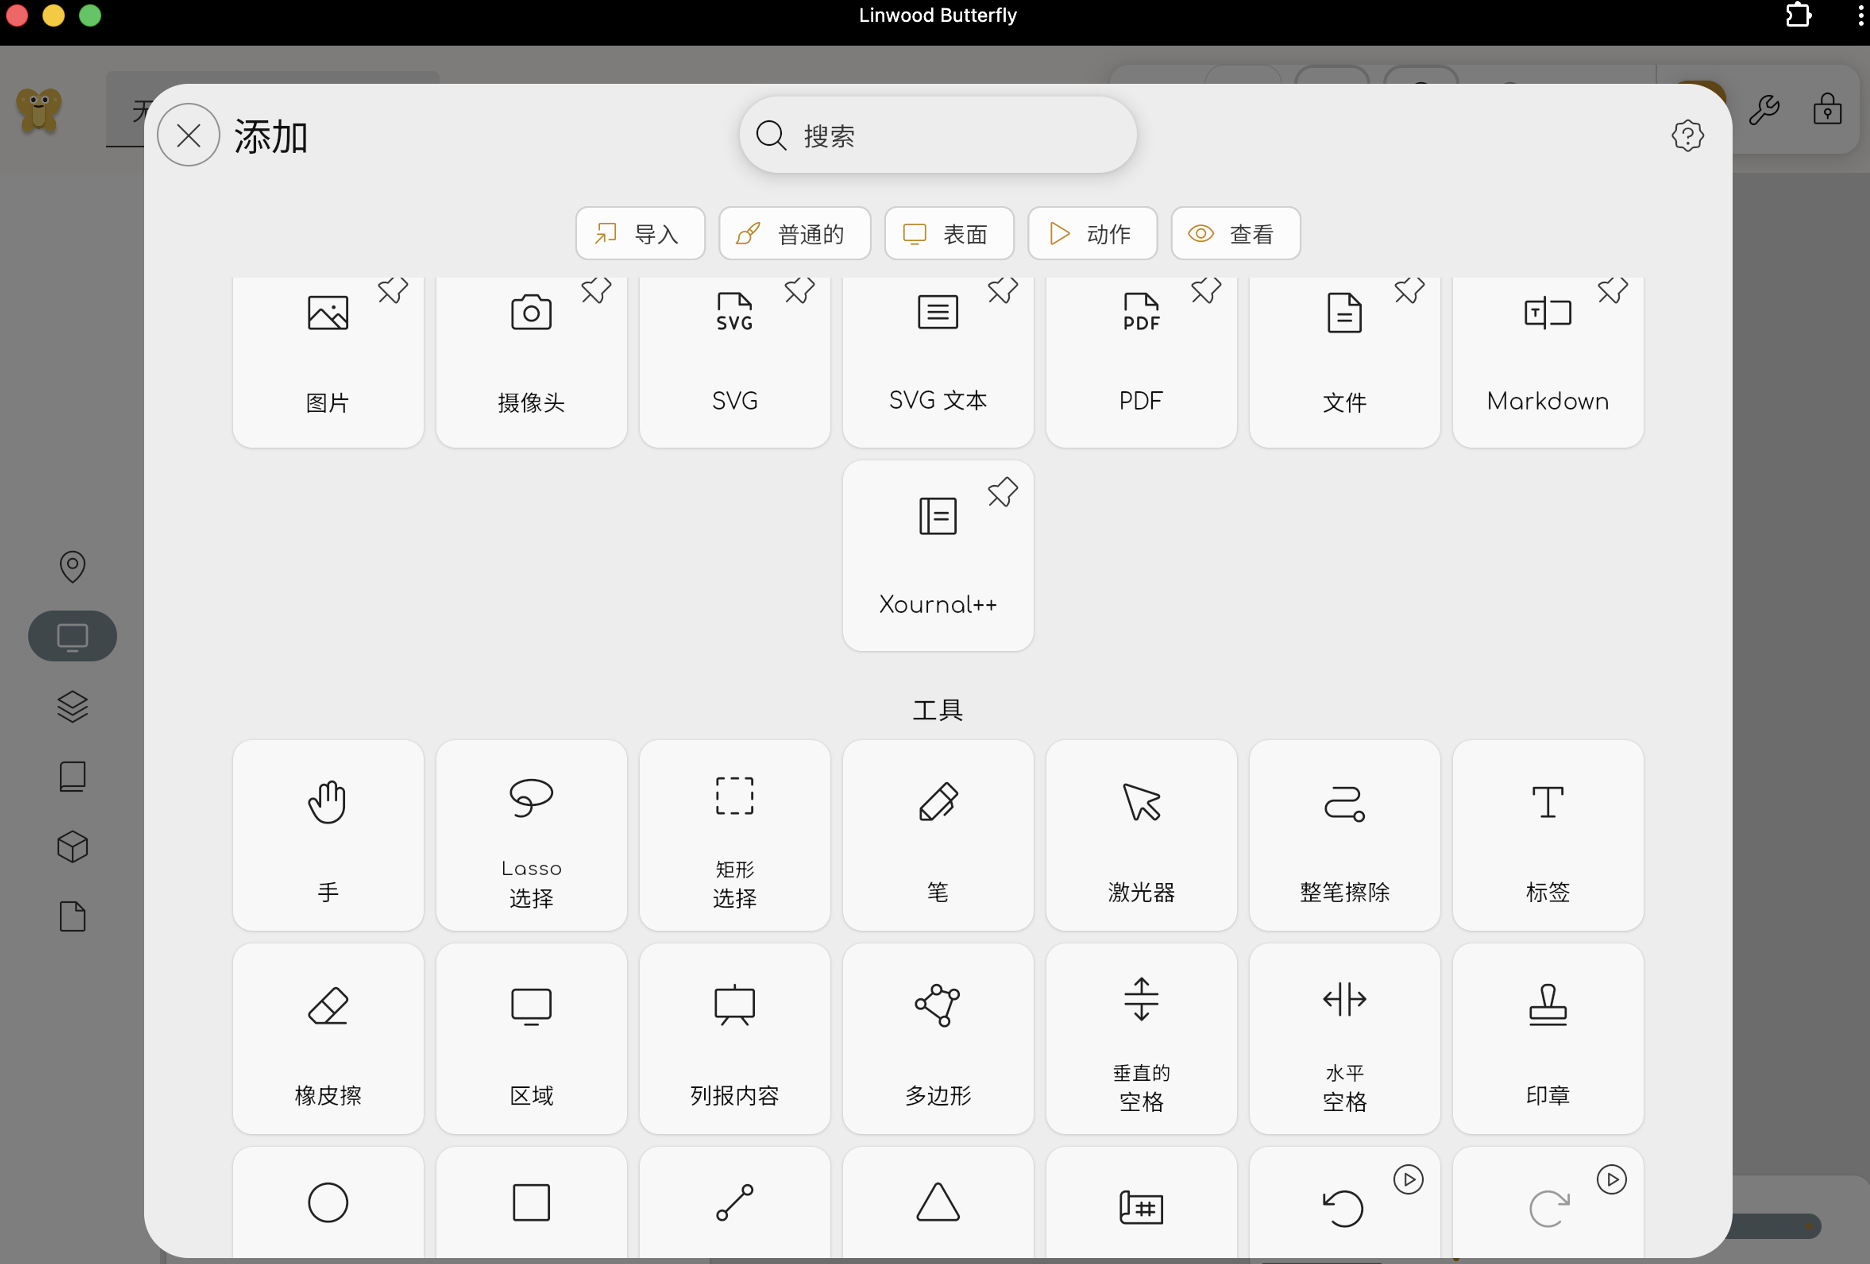Viewport: 1870px width, 1264px height.
Task: Open the layers panel in left sidebar
Action: click(72, 706)
